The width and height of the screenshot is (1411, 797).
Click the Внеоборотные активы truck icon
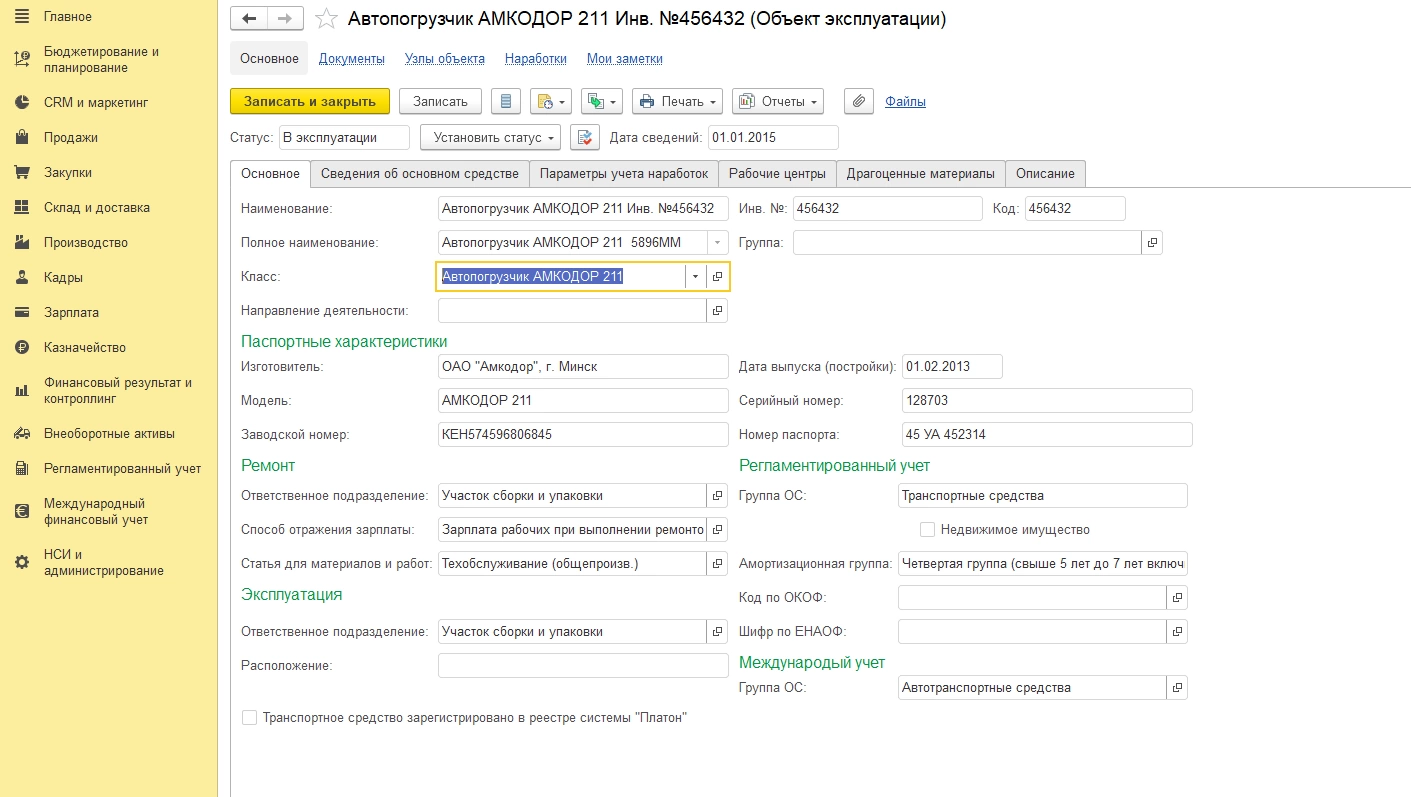coord(22,433)
